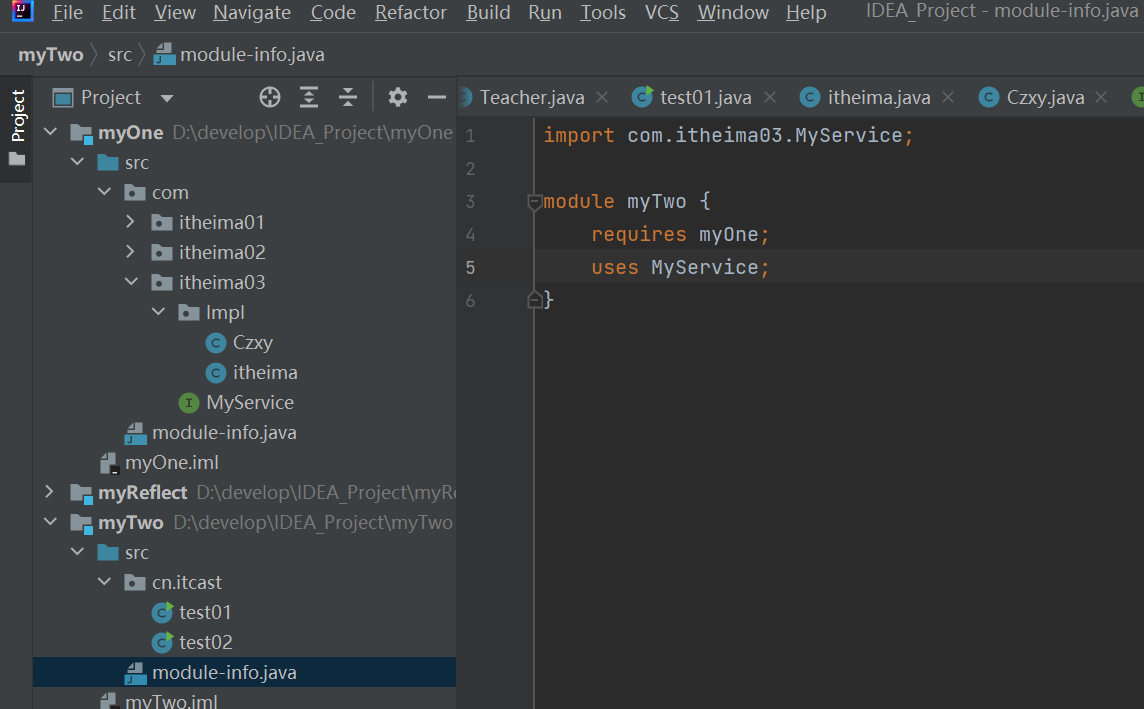
Task: Hide the Project tool window with minus icon
Action: [436, 97]
